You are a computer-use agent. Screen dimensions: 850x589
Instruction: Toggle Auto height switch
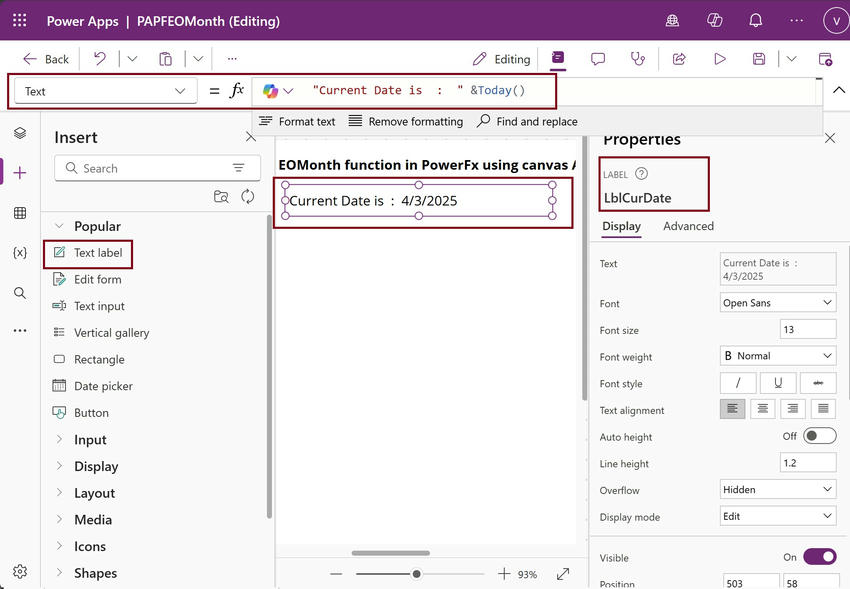click(820, 436)
